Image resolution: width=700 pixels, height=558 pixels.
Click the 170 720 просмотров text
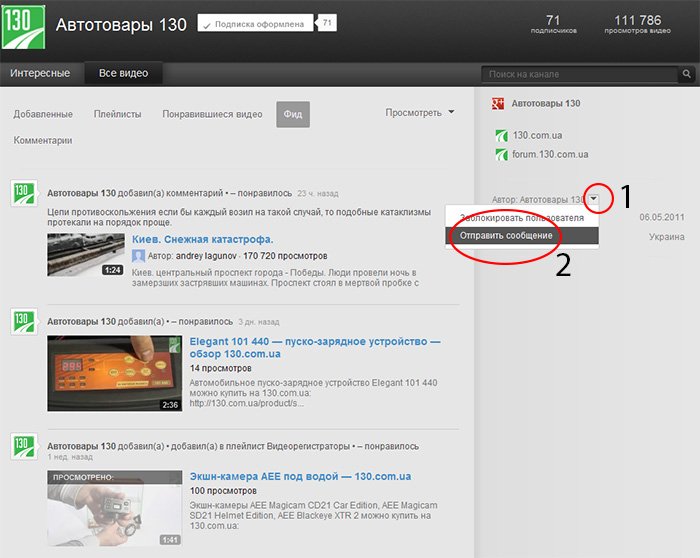(285, 256)
